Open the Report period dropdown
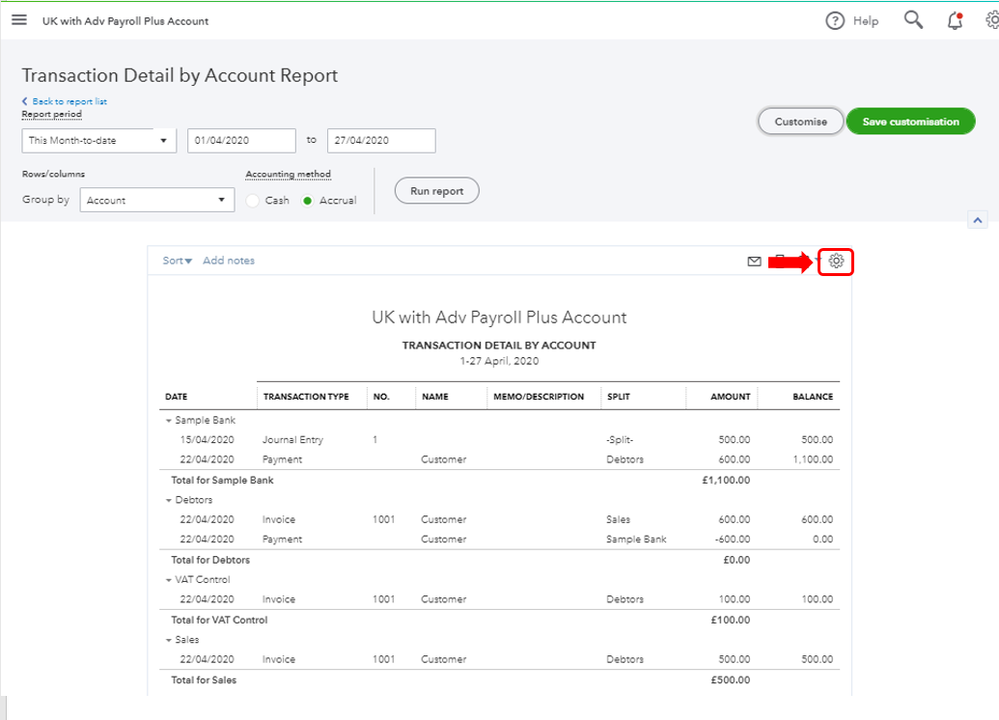Screen dimensions: 999x720 pos(98,141)
